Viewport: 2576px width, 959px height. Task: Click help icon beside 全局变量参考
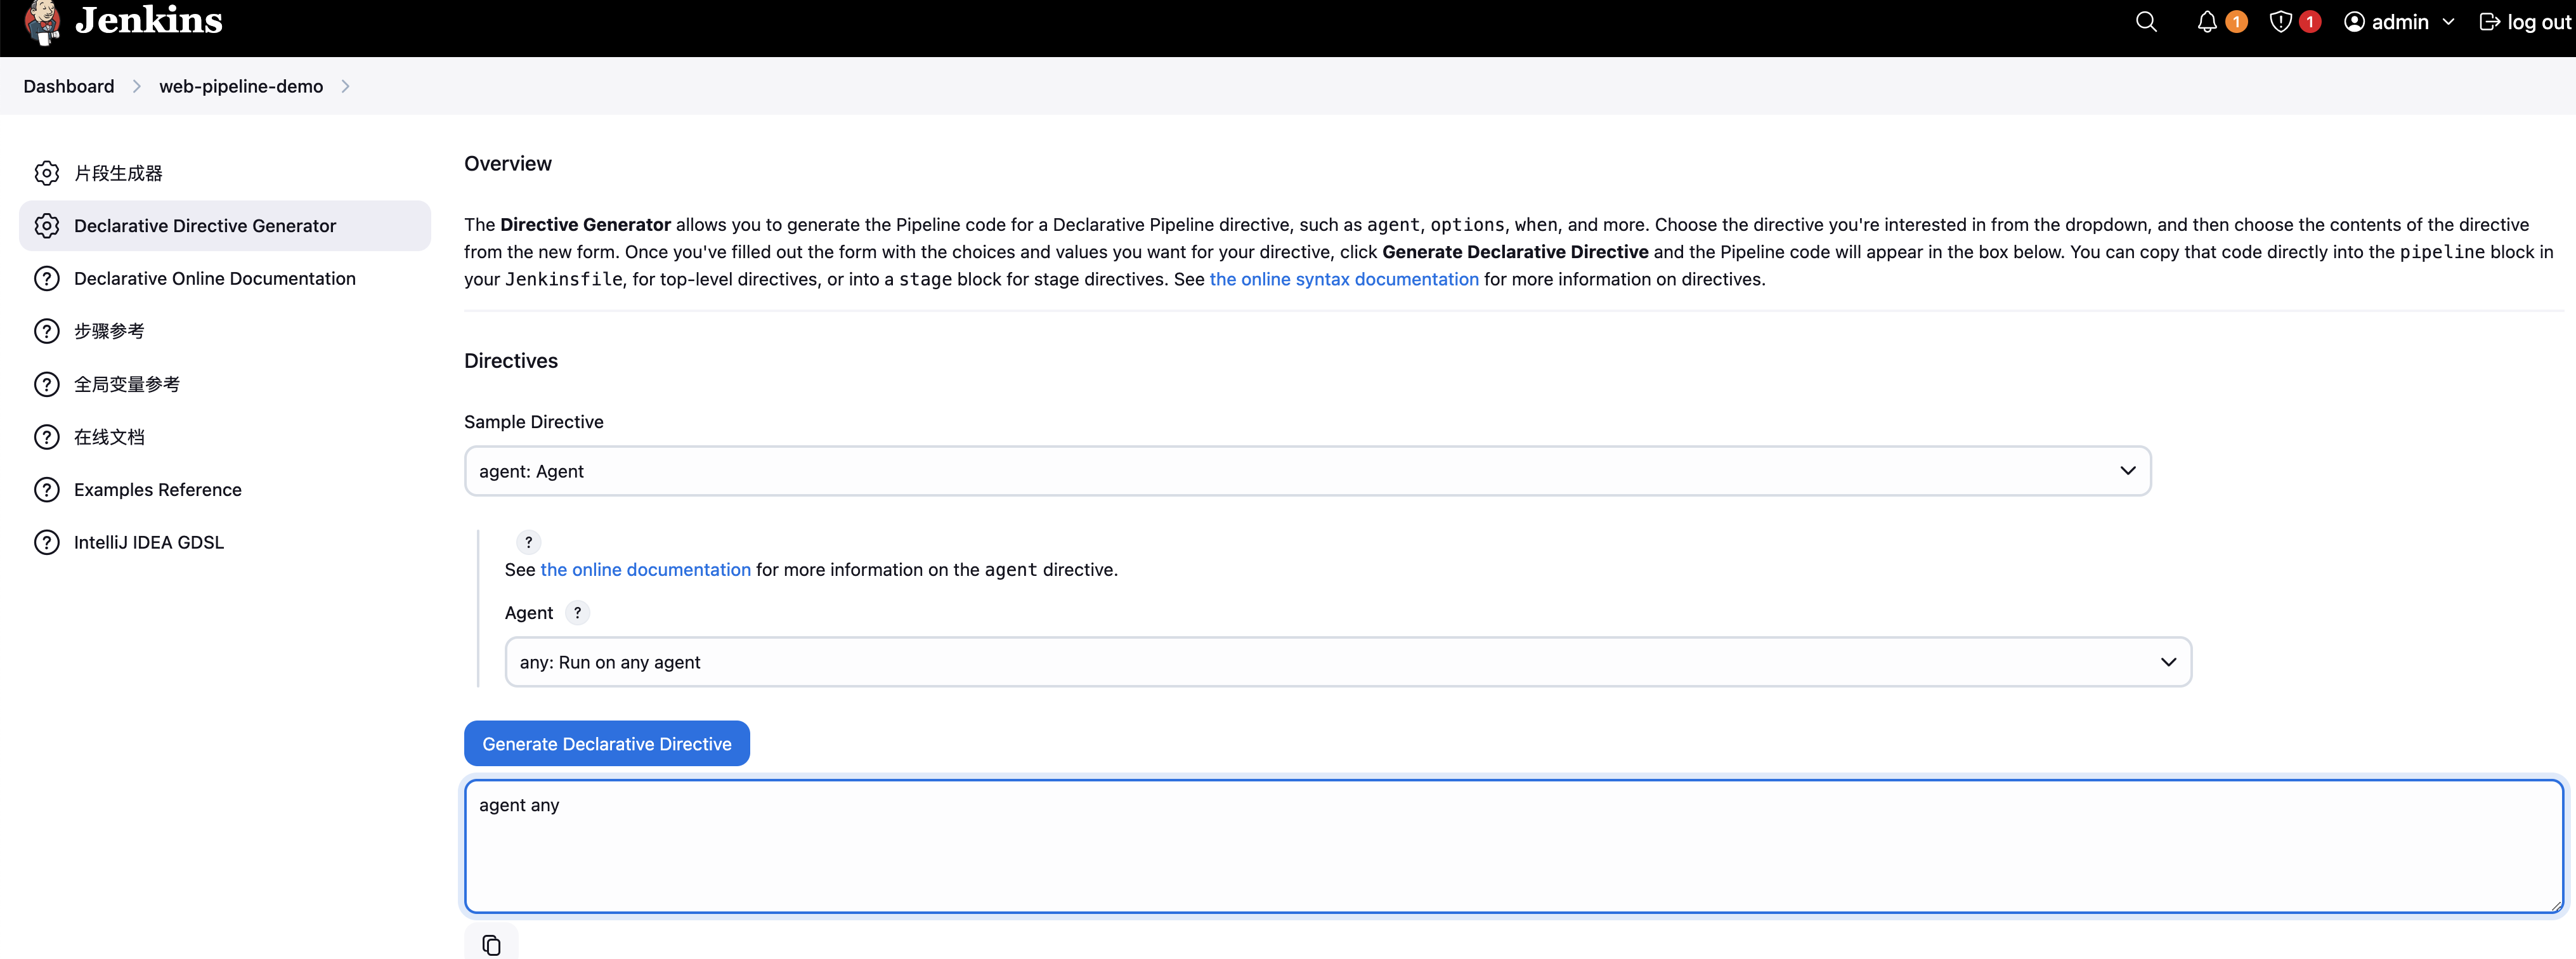point(47,384)
